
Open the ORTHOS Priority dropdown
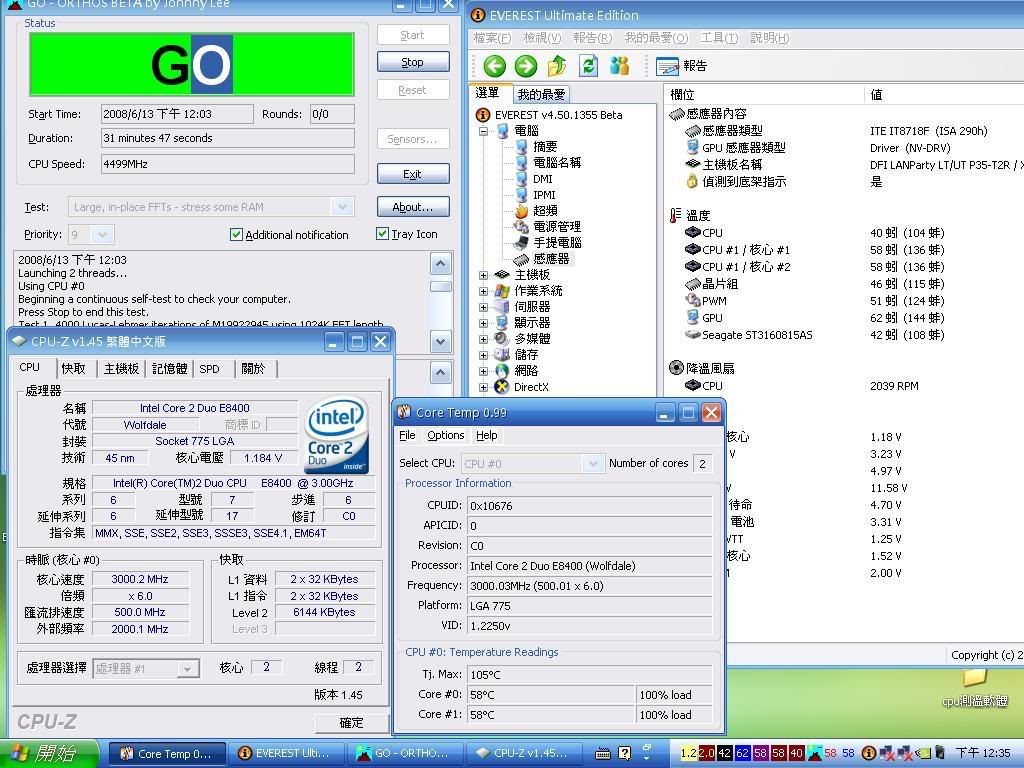[x=101, y=234]
